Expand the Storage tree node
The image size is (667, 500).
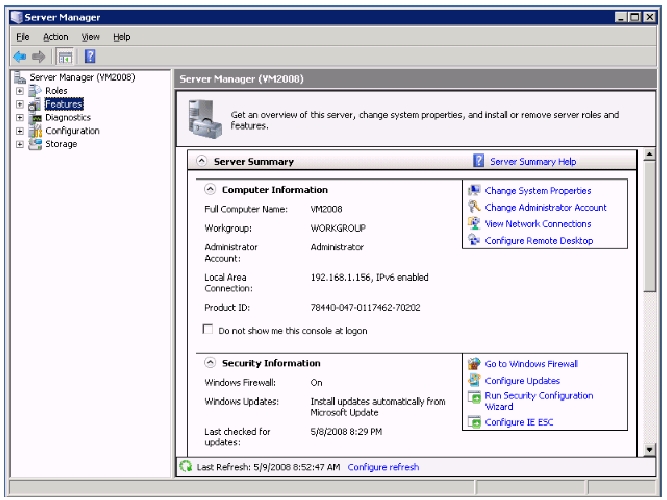tap(20, 144)
